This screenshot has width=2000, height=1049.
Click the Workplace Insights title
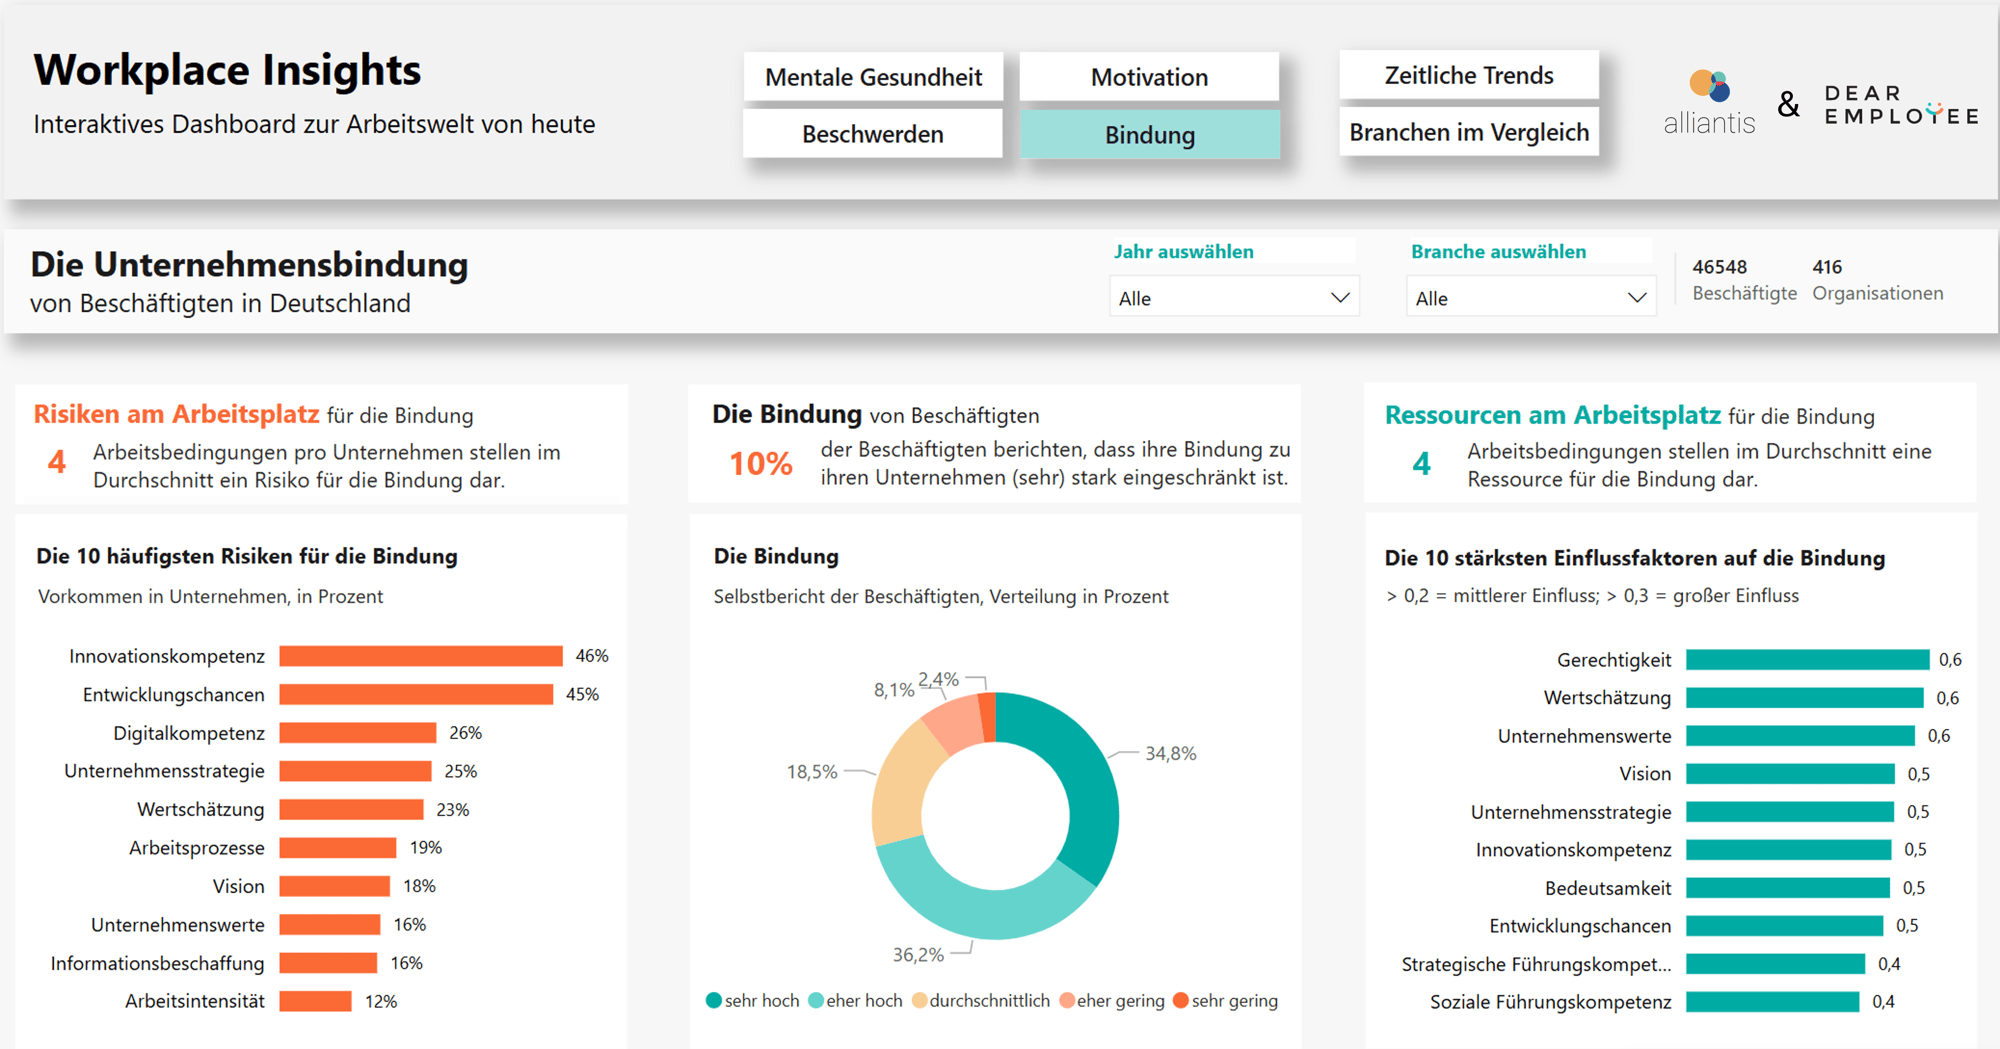(227, 71)
